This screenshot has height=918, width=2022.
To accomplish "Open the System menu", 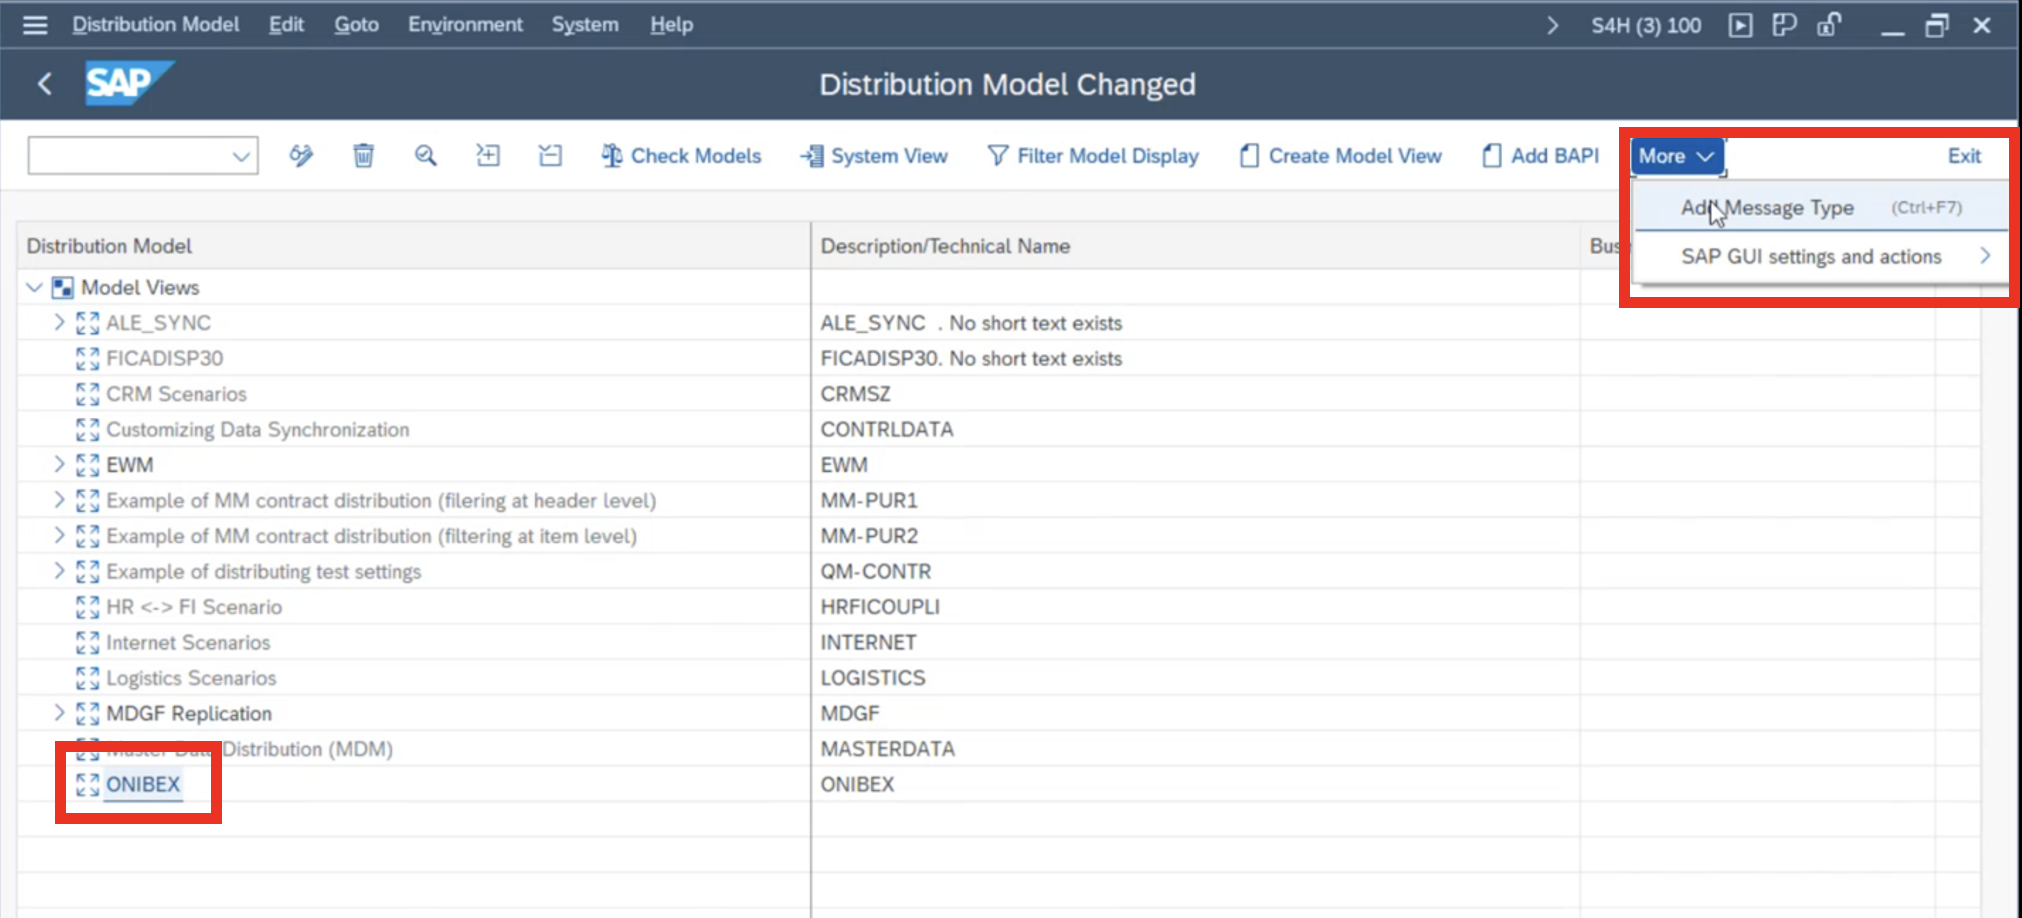I will pos(585,25).
